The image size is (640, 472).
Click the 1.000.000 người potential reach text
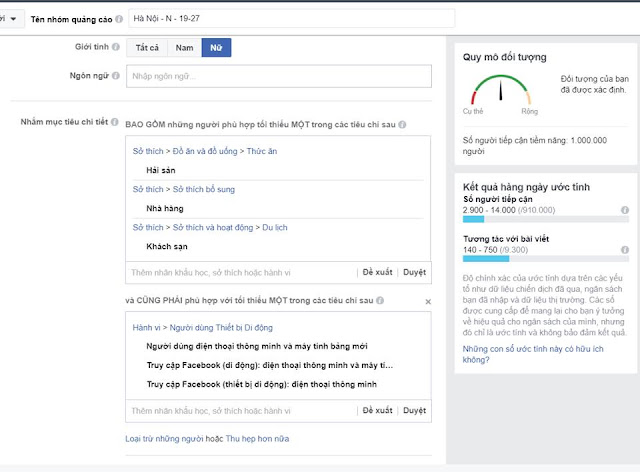click(x=535, y=145)
